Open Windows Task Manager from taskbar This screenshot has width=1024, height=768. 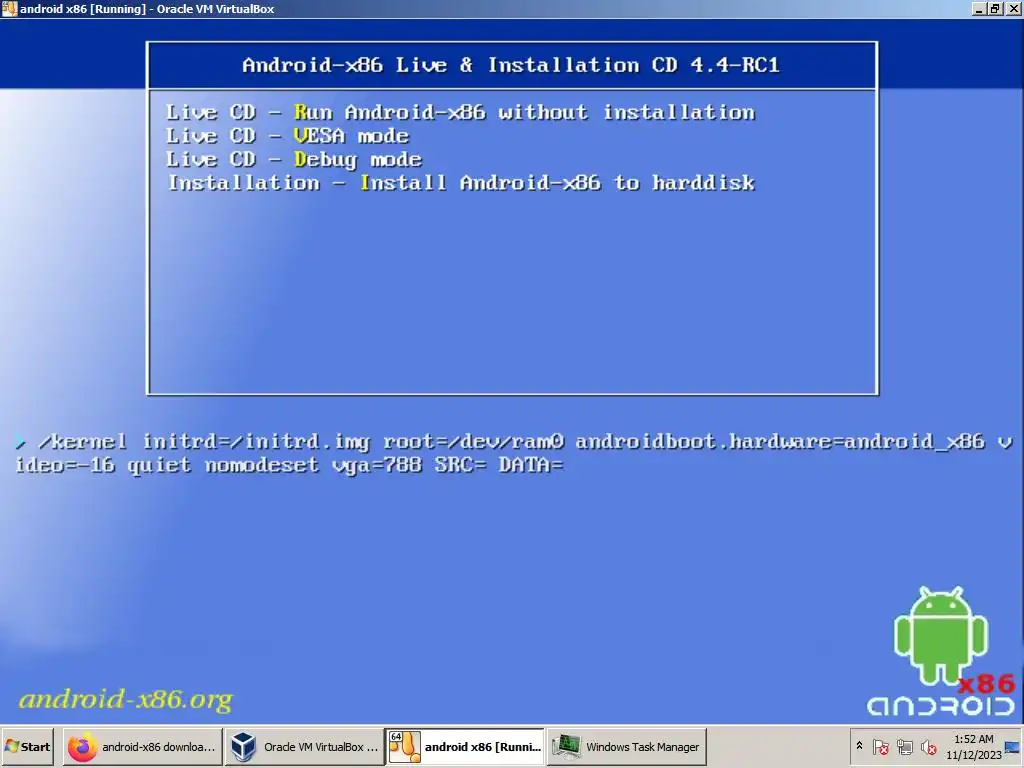point(626,746)
